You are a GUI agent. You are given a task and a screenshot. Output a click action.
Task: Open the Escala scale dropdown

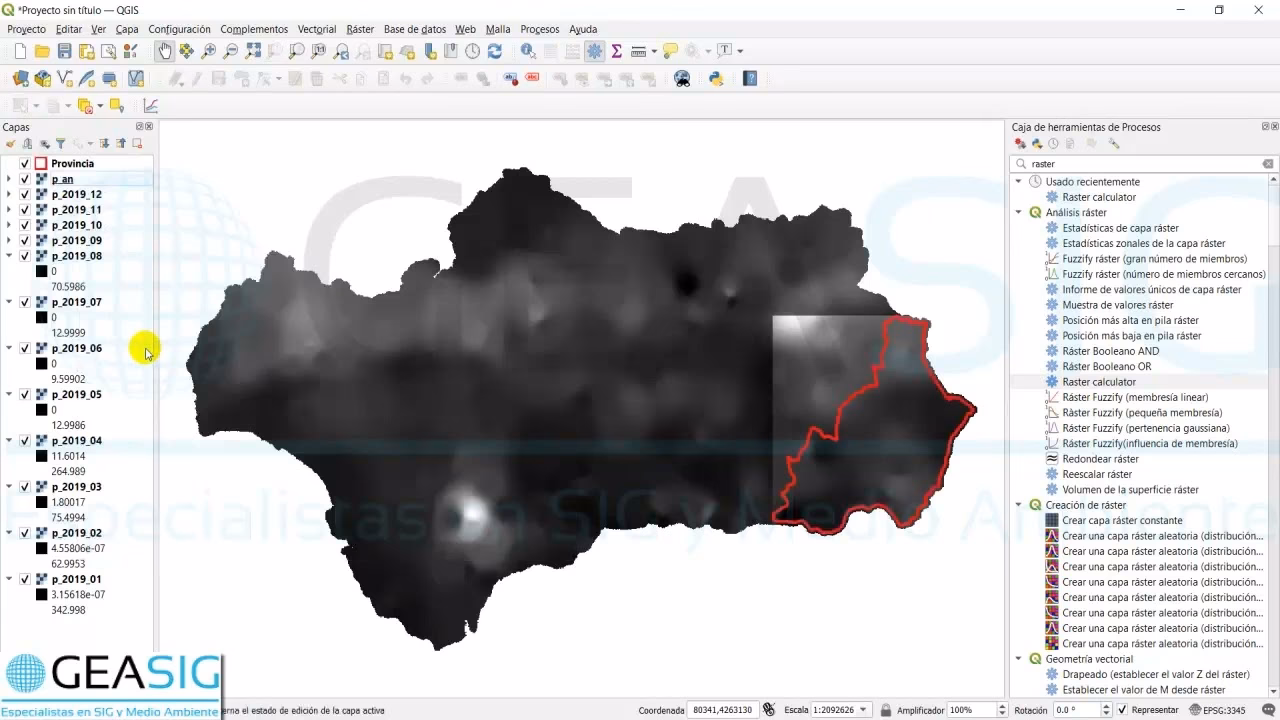[864, 710]
